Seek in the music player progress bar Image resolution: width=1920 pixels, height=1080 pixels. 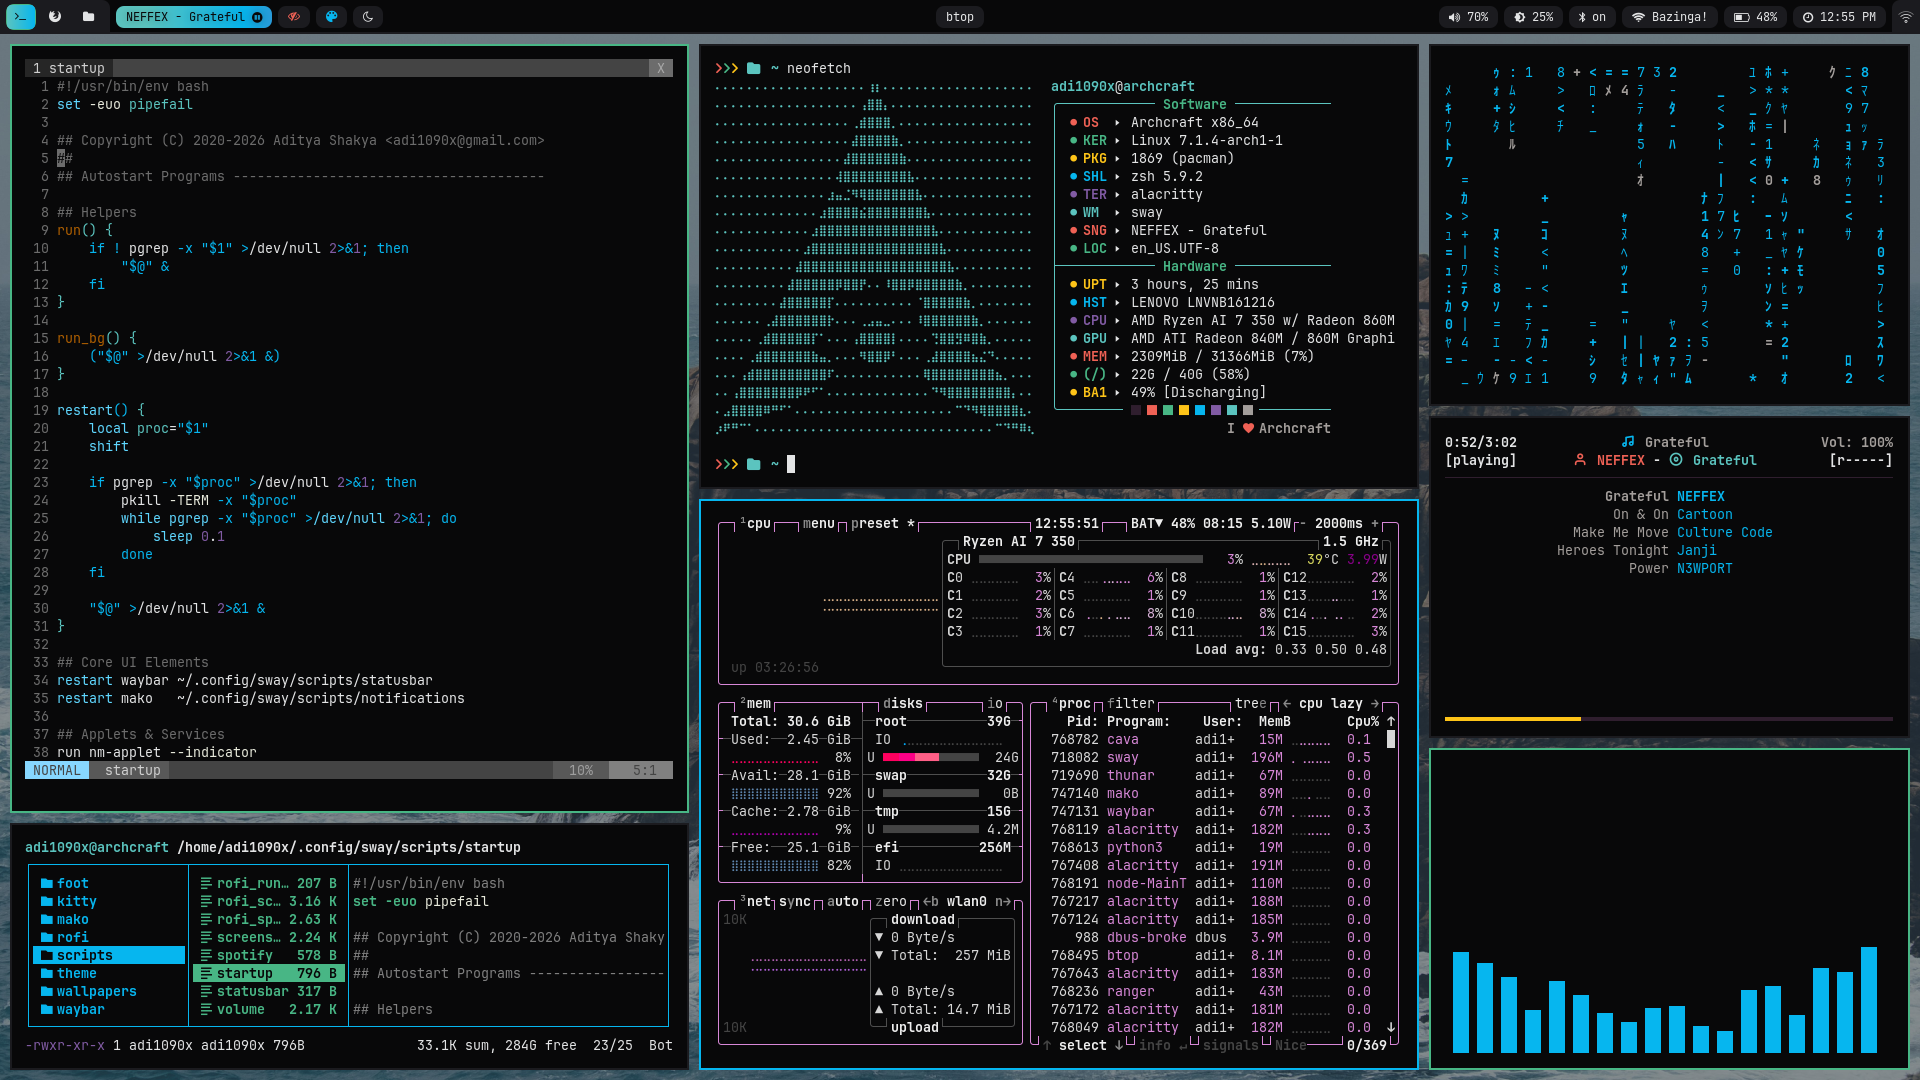1668,719
